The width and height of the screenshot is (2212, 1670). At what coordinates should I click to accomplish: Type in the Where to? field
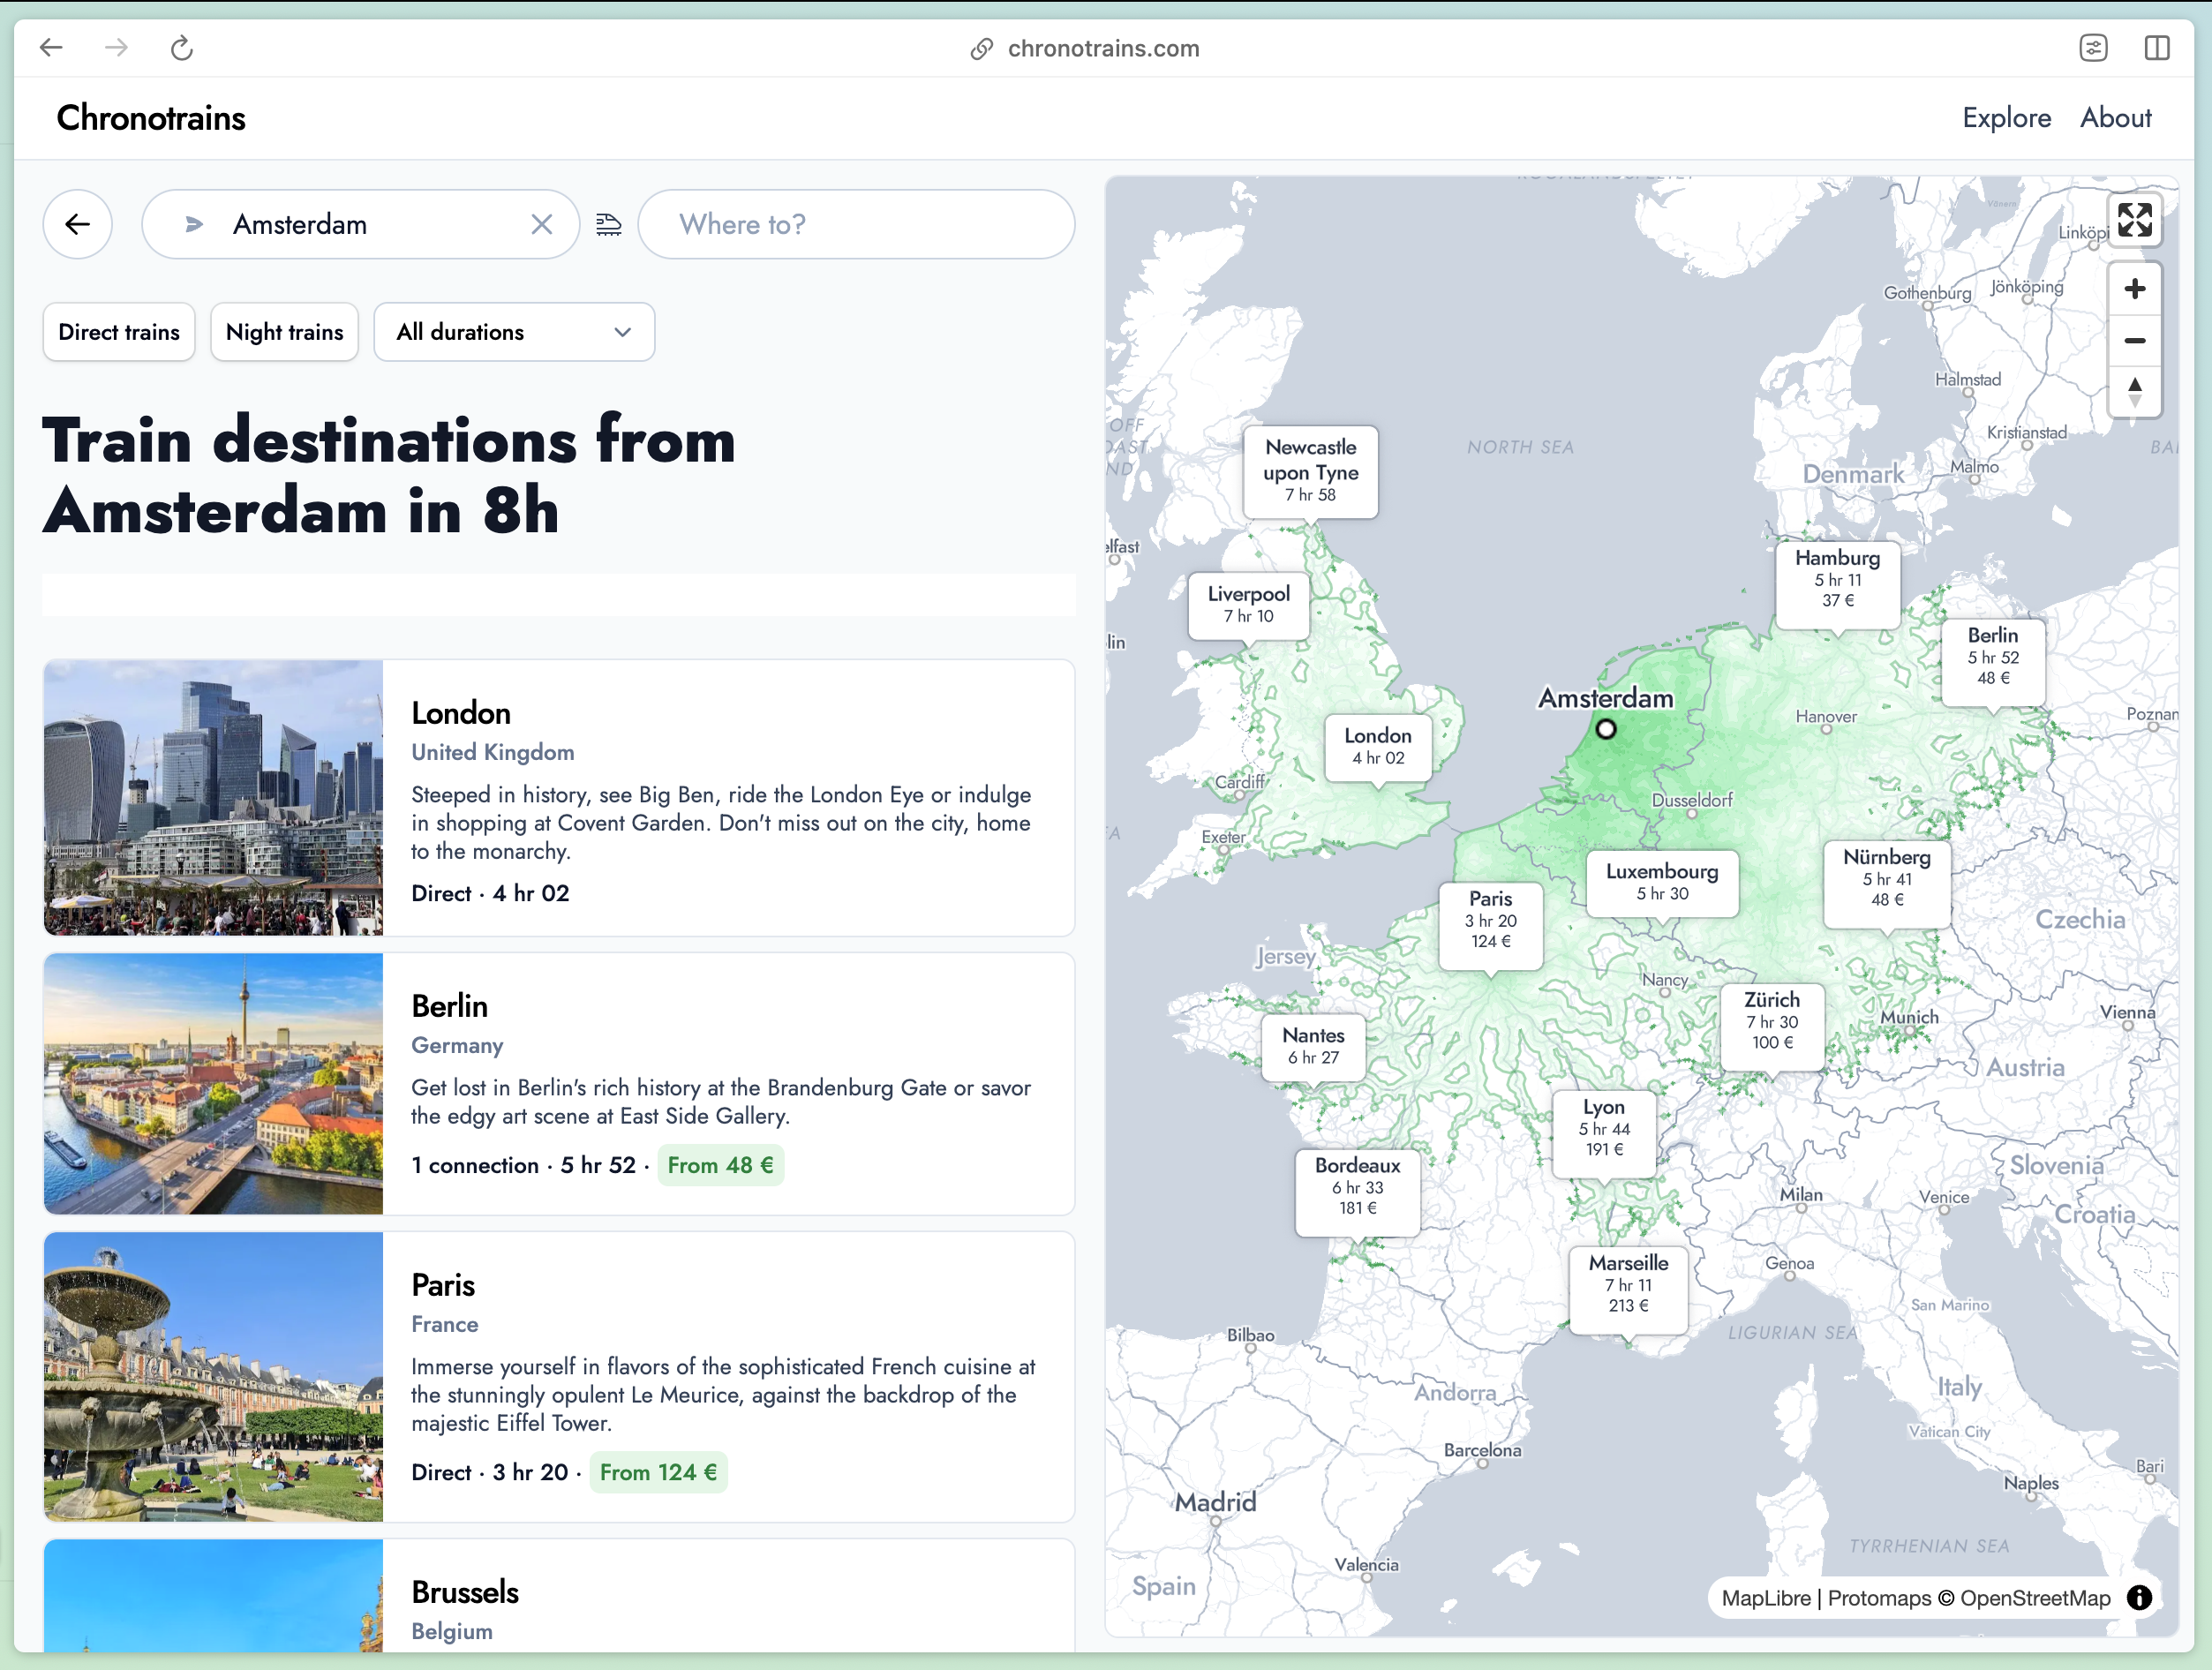click(856, 224)
